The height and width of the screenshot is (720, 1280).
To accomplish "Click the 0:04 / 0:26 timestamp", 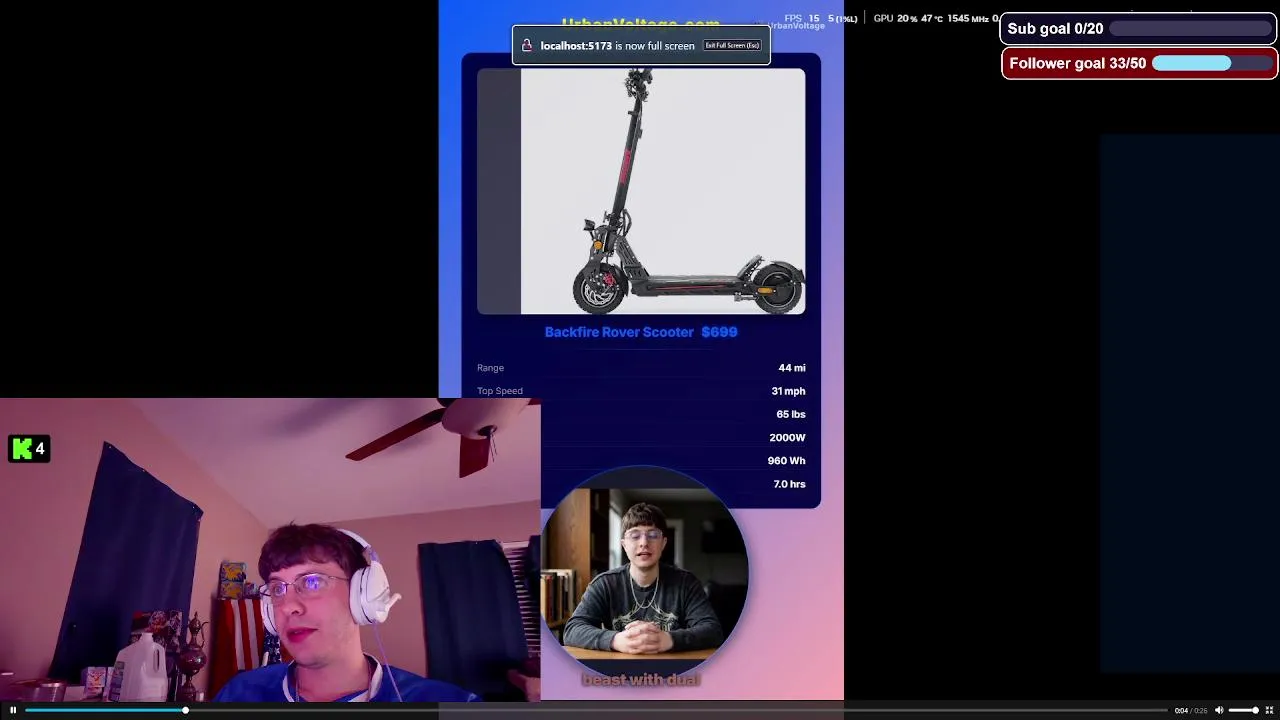I will point(1189,710).
